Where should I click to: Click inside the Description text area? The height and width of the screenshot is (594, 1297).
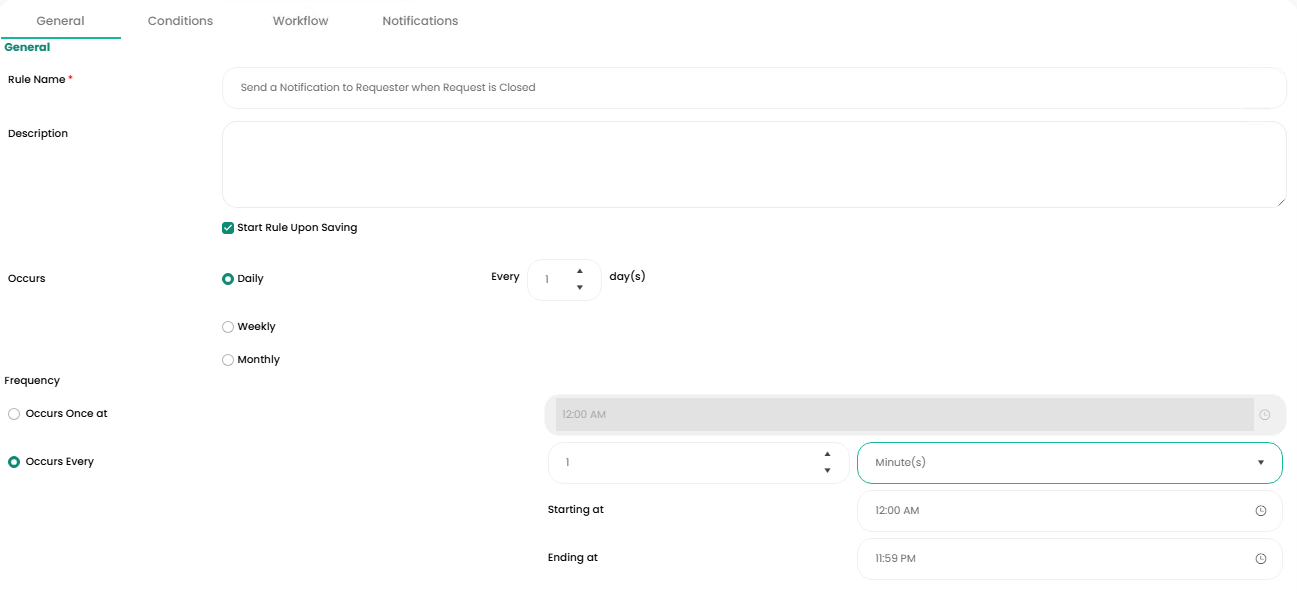[x=753, y=164]
